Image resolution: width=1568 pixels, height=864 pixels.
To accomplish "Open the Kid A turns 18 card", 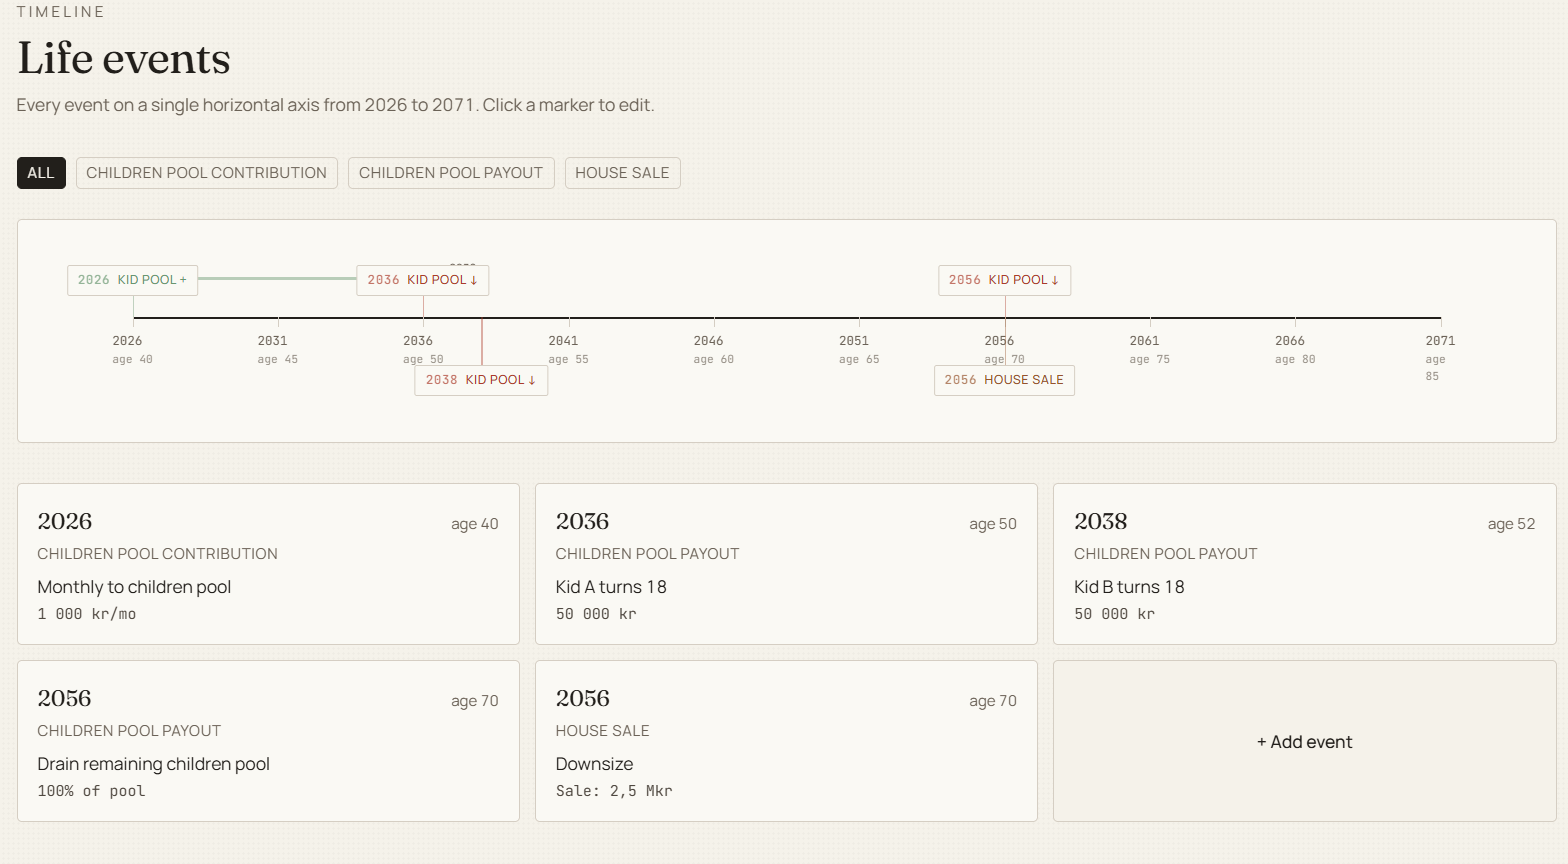I will pos(786,564).
